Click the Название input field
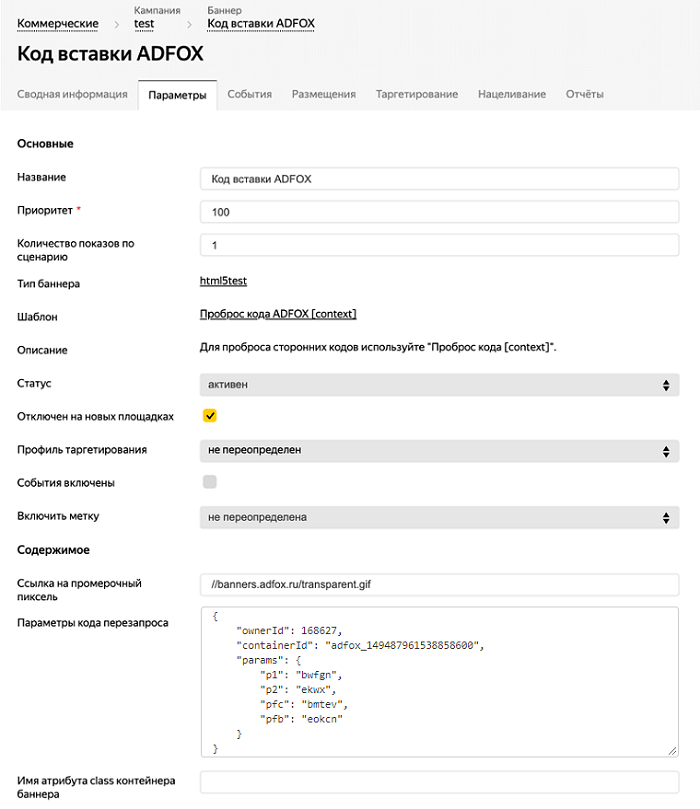 (439, 179)
